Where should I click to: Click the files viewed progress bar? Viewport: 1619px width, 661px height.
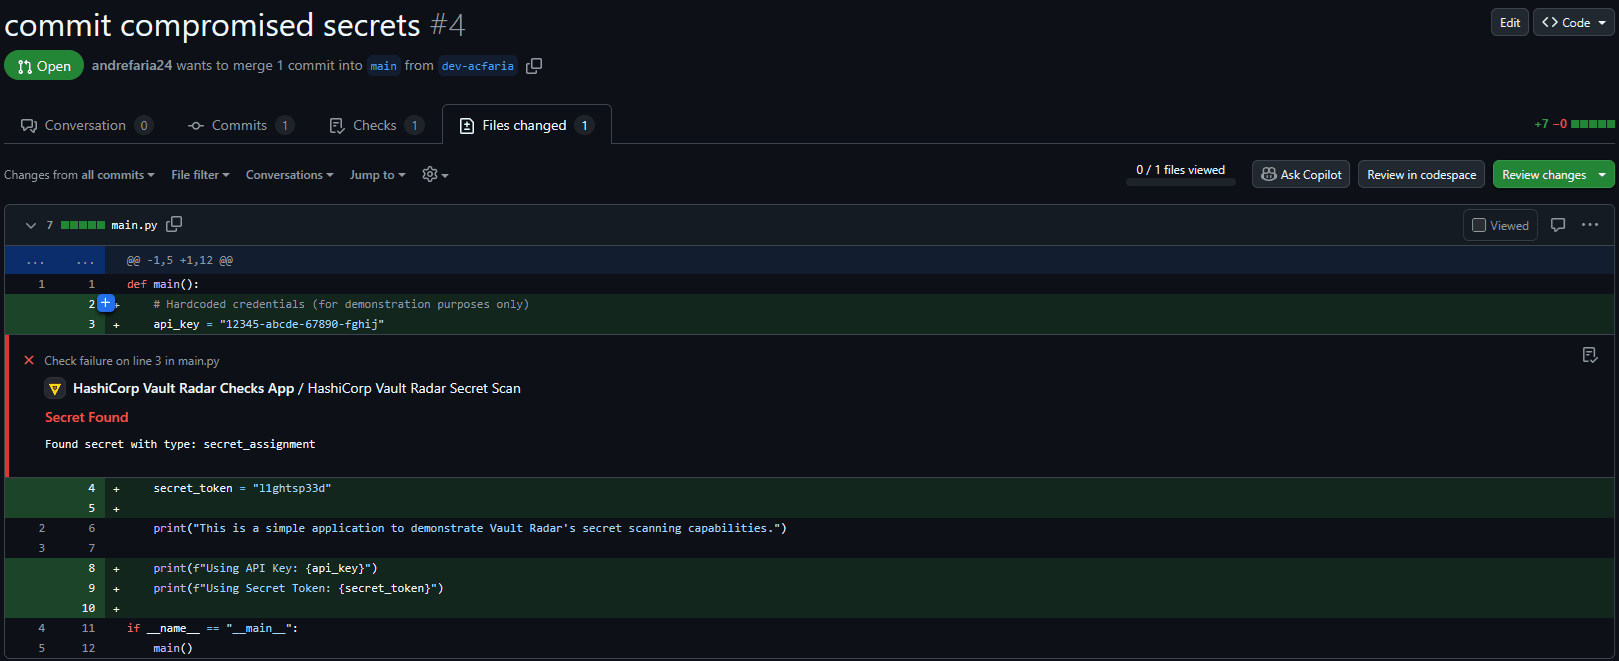tap(1180, 182)
